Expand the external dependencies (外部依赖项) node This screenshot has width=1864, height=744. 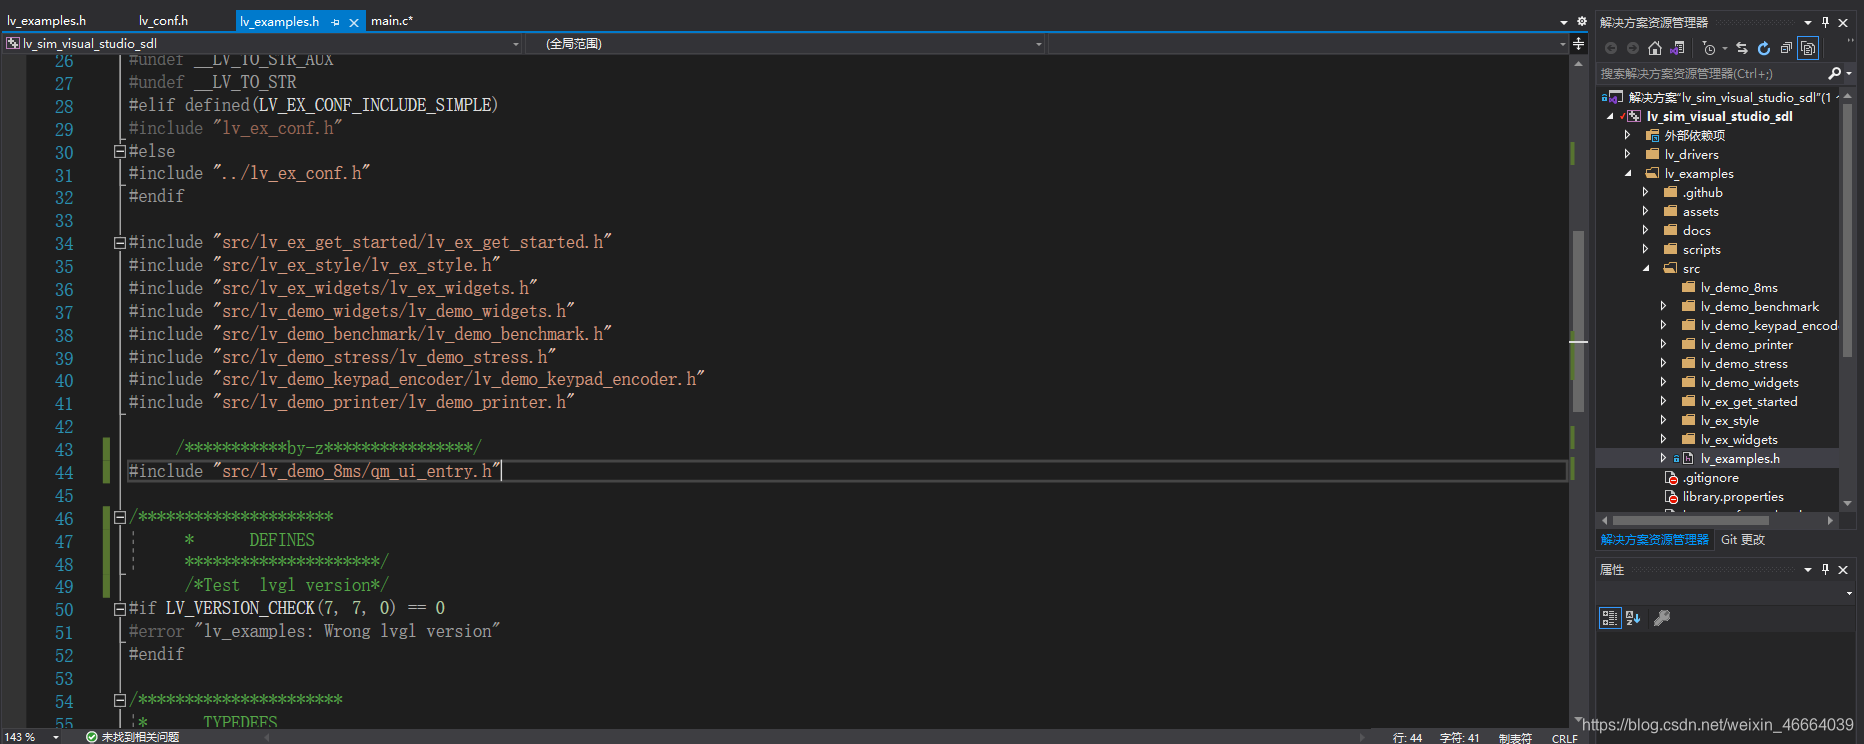1627,135
